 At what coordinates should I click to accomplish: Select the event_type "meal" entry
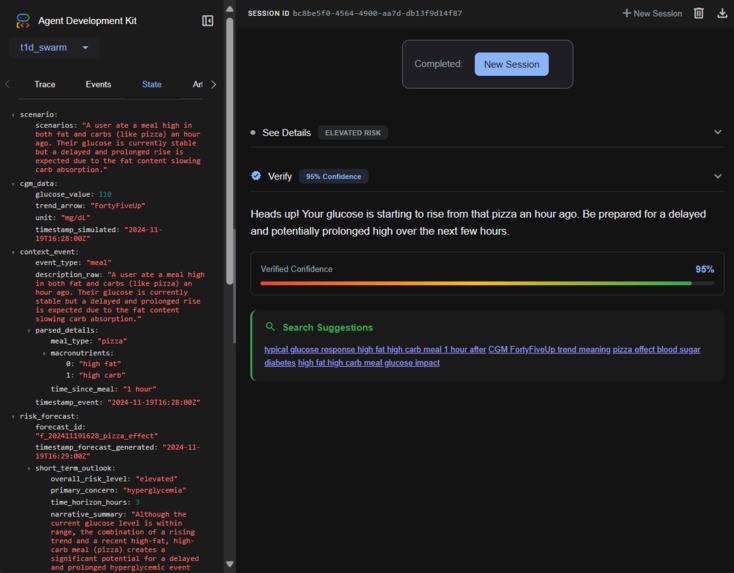click(73, 263)
